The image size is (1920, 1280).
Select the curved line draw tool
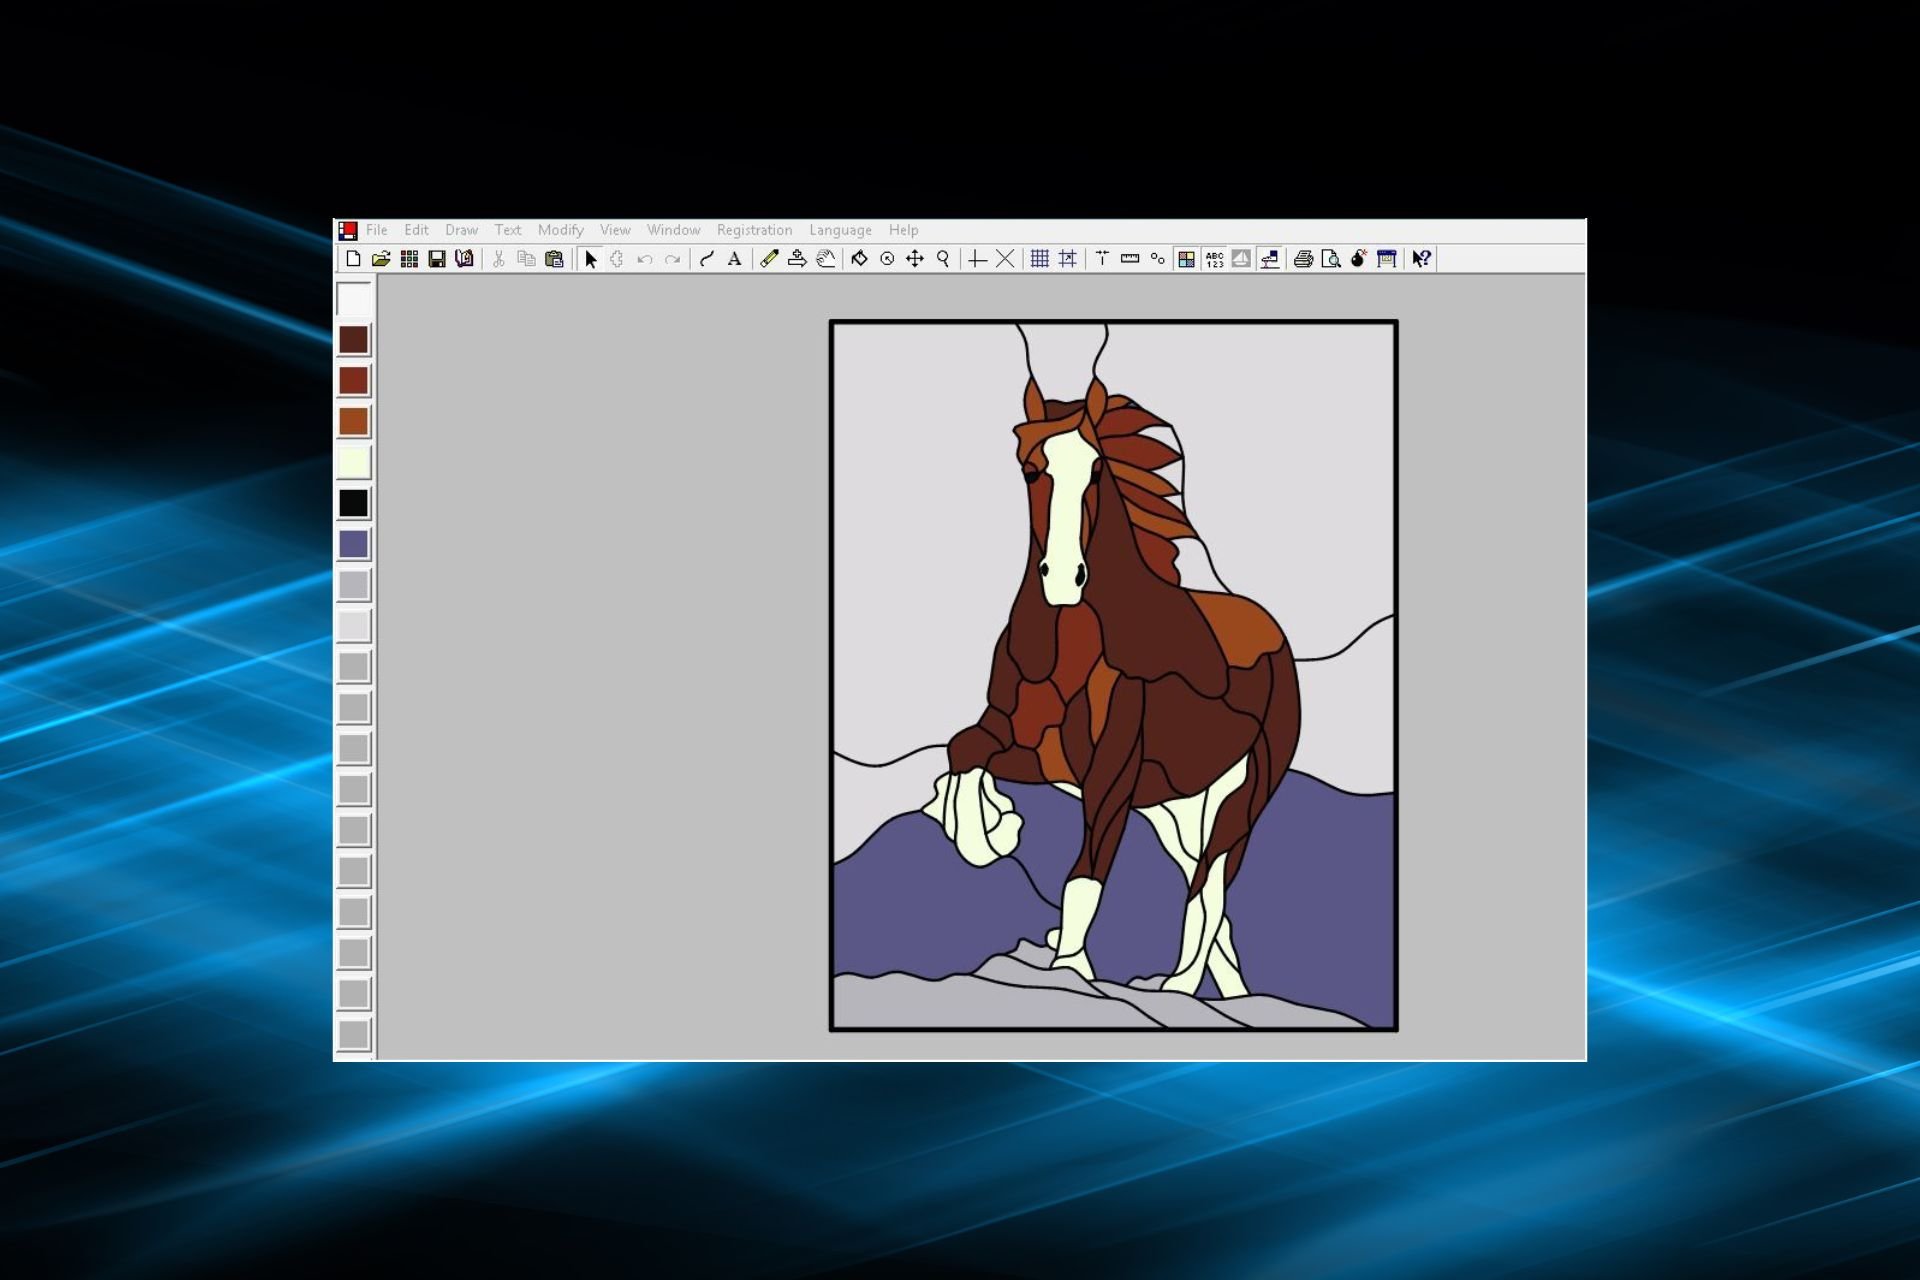[707, 259]
